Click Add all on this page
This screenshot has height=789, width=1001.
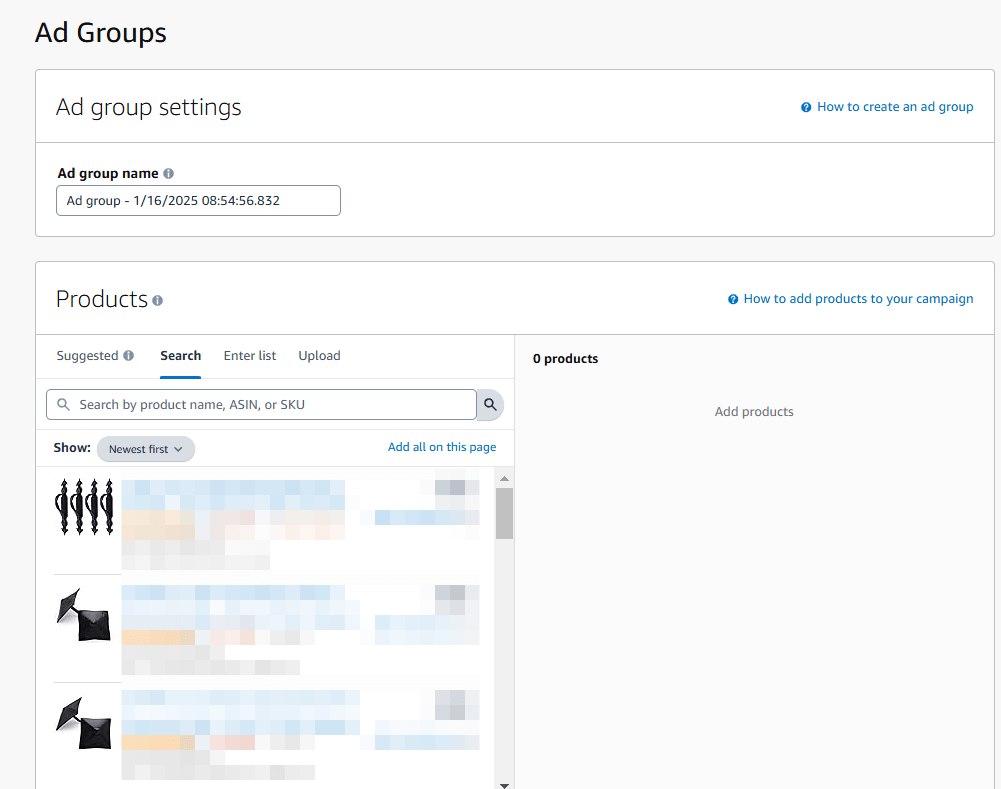click(x=441, y=447)
